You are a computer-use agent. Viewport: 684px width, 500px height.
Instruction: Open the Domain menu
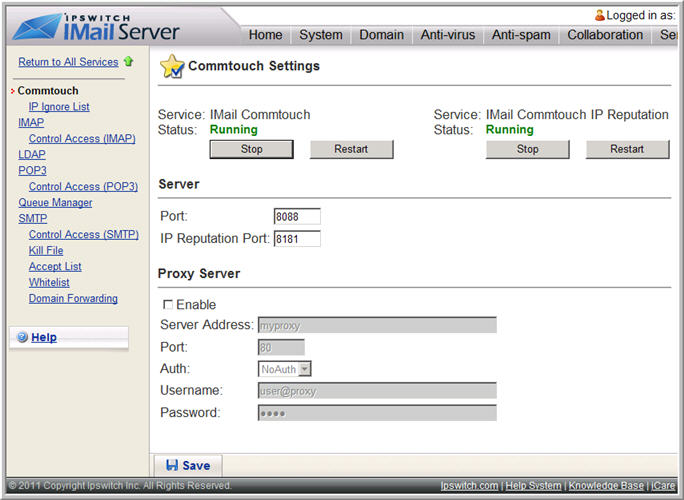pyautogui.click(x=381, y=35)
